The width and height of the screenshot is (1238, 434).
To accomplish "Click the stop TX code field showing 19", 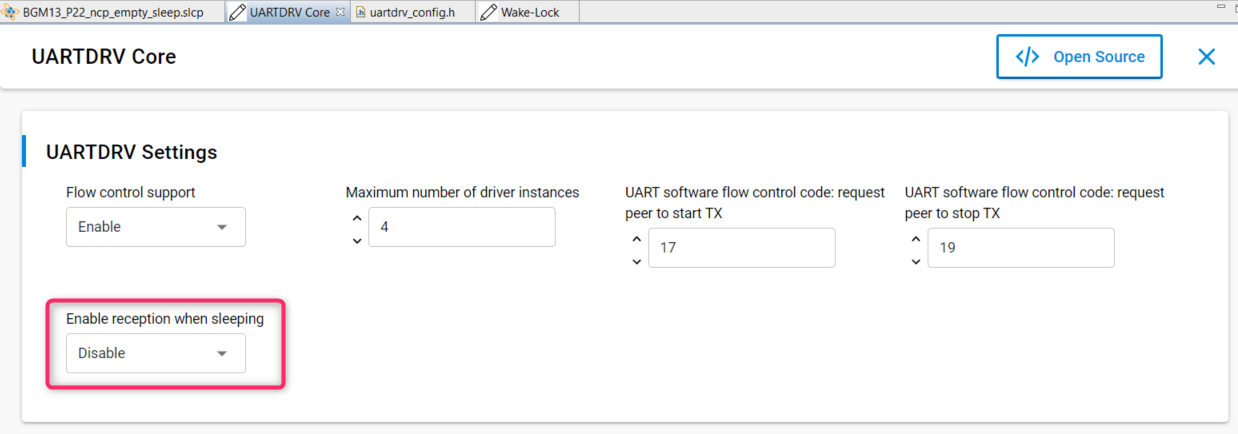I will (x=1020, y=248).
